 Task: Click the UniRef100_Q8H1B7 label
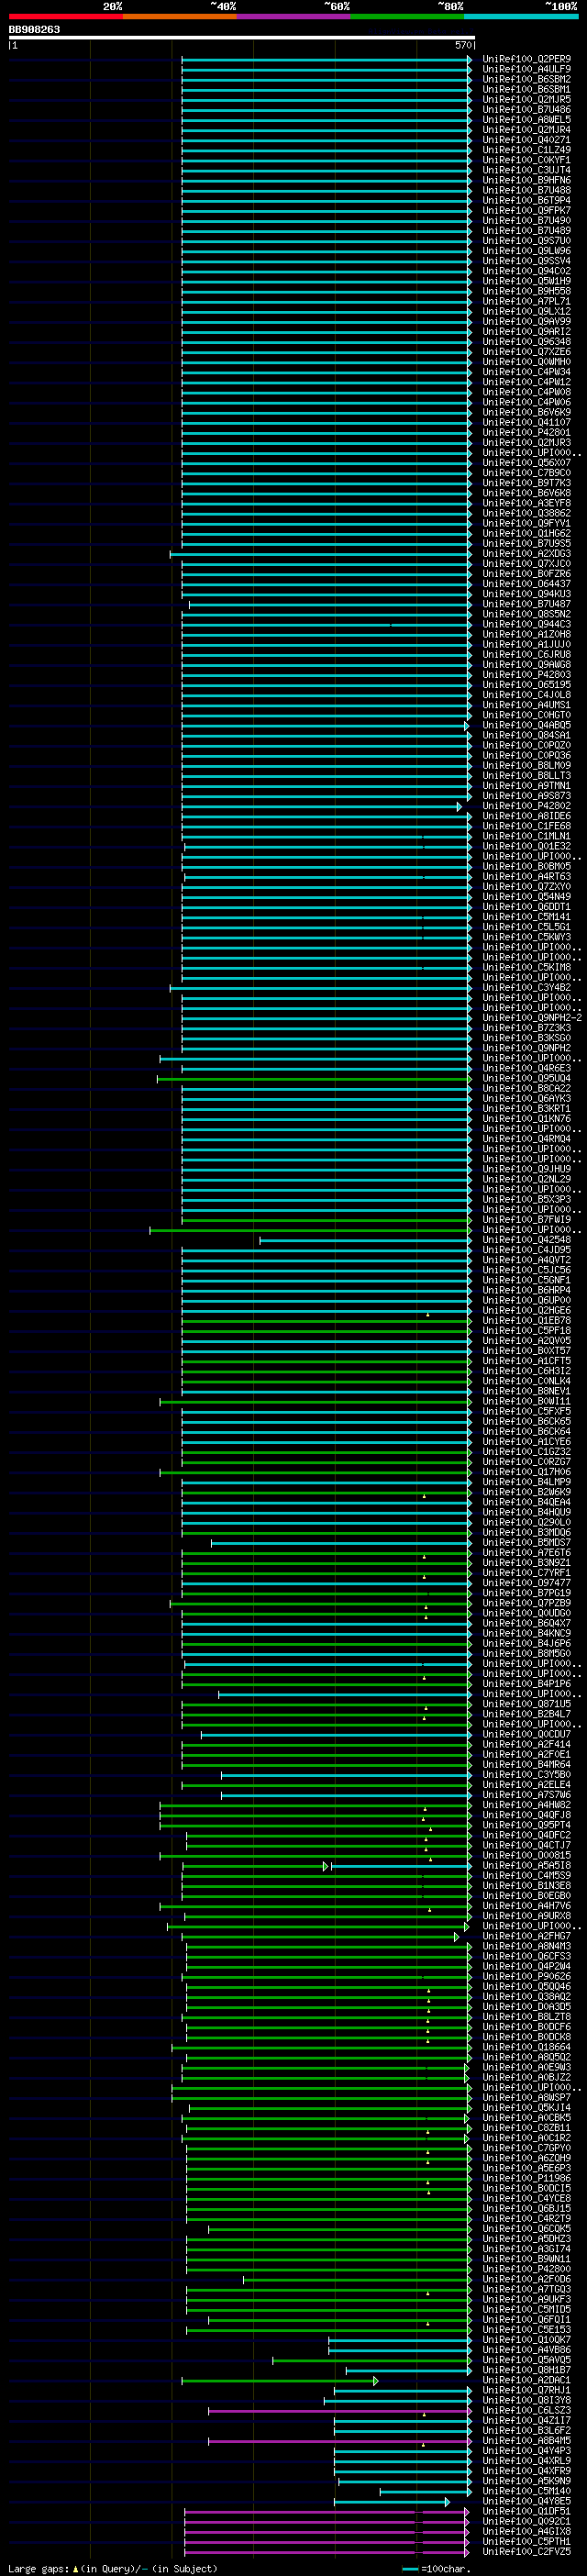coord(527,2370)
